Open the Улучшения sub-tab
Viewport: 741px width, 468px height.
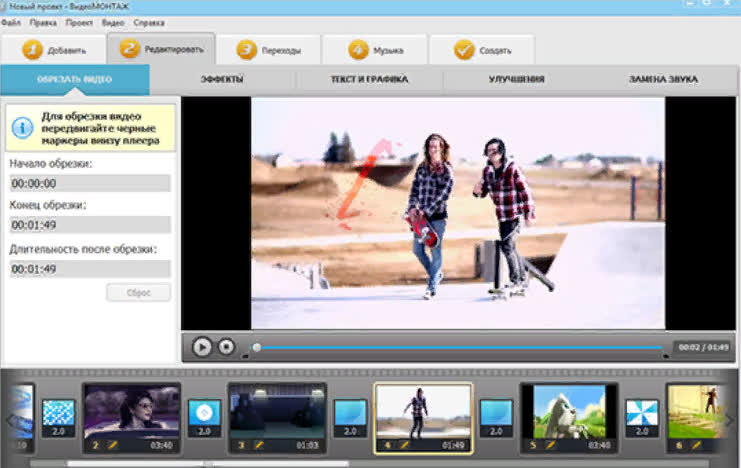click(517, 79)
